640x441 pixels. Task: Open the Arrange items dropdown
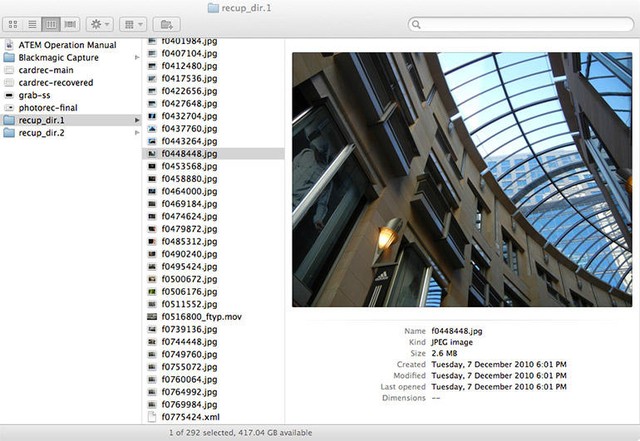tap(133, 24)
